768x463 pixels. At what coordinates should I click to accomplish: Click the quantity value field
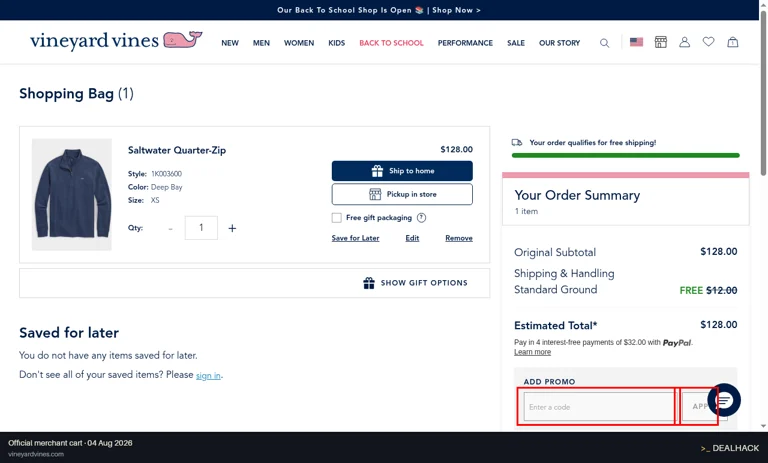[201, 228]
